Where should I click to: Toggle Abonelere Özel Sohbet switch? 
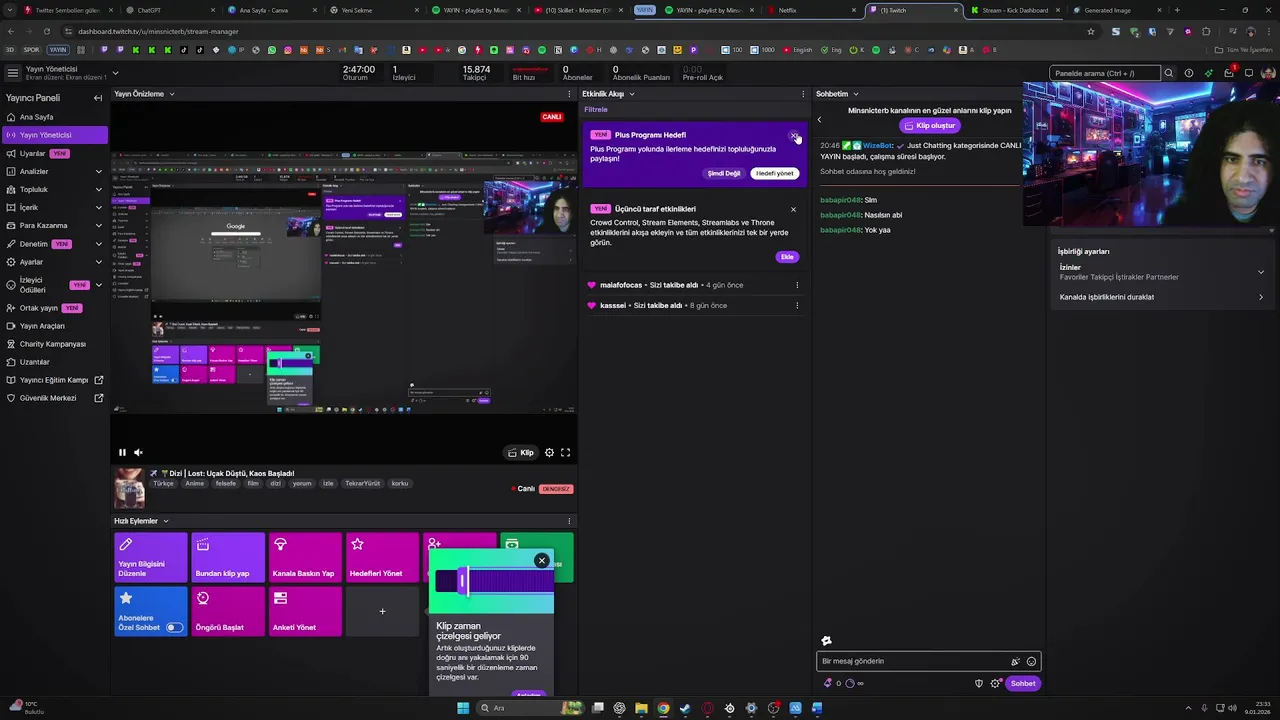click(174, 628)
